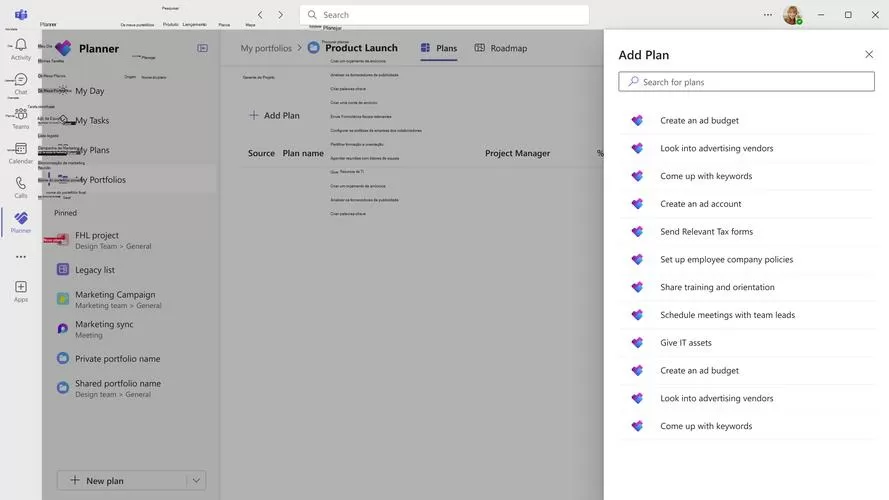Close the Add Plan panel
Screen dimensions: 889x500
[869, 54]
